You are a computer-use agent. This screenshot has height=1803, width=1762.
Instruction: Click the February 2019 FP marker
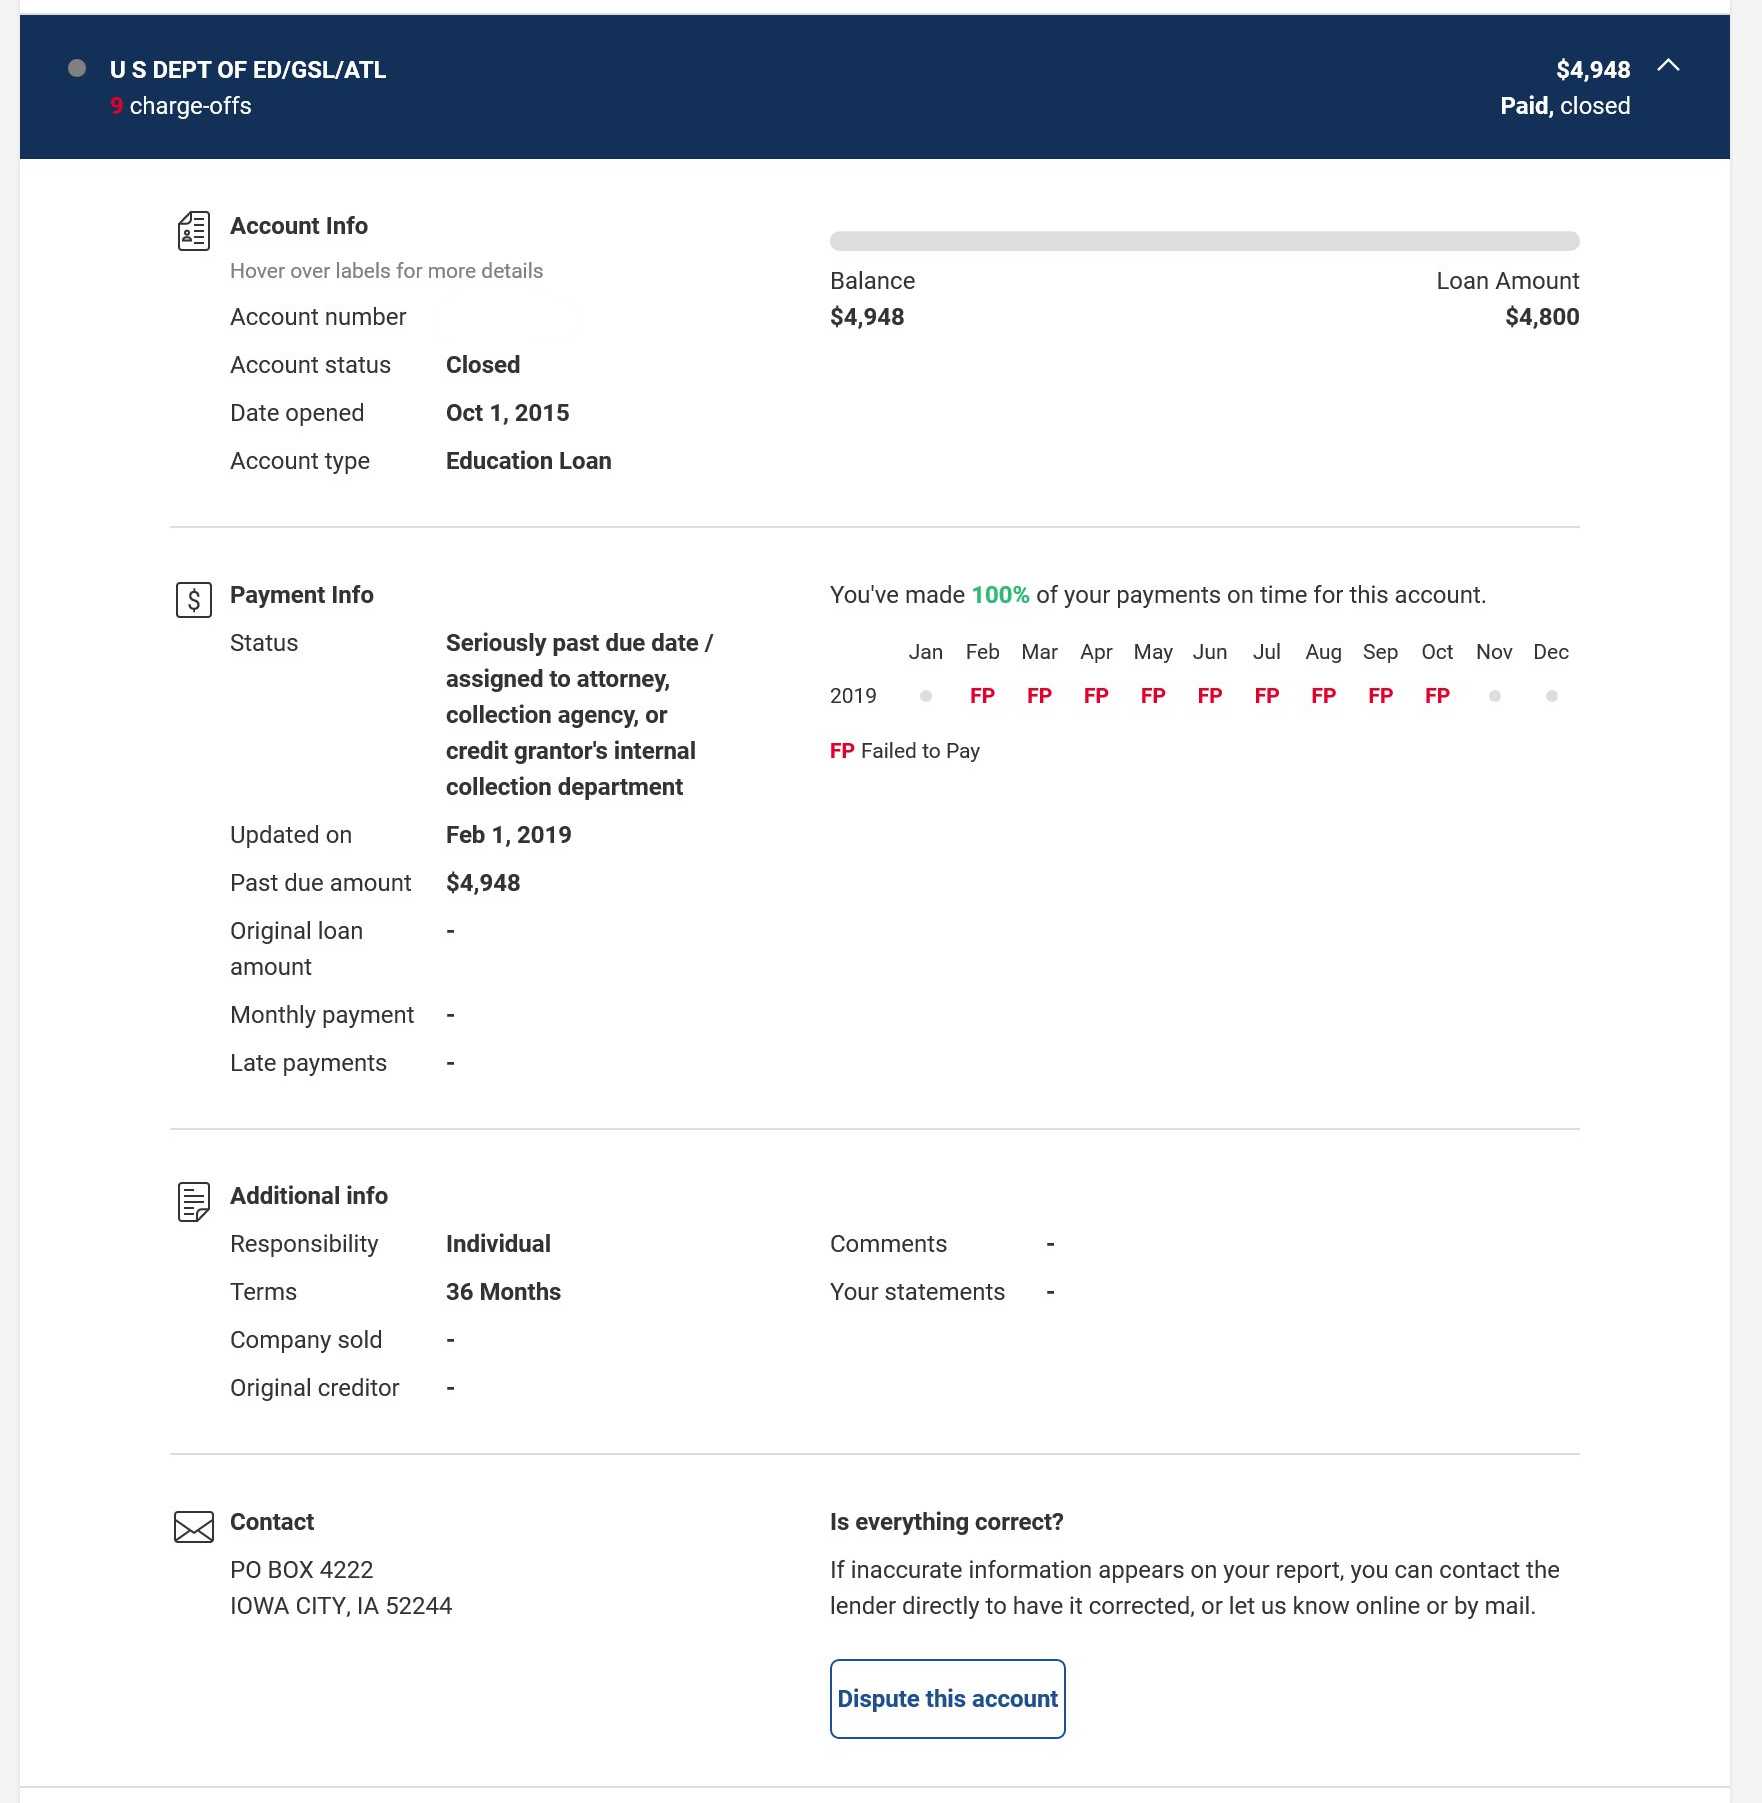[x=982, y=696]
